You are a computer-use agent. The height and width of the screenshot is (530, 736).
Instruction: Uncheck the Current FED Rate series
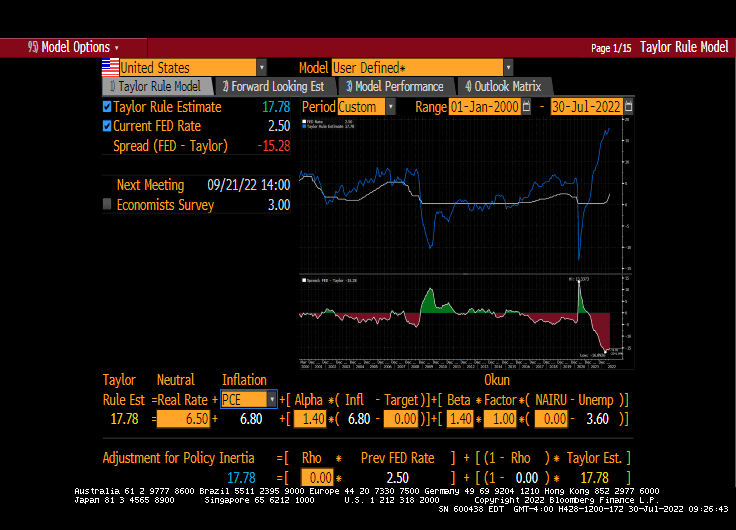pyautogui.click(x=108, y=126)
